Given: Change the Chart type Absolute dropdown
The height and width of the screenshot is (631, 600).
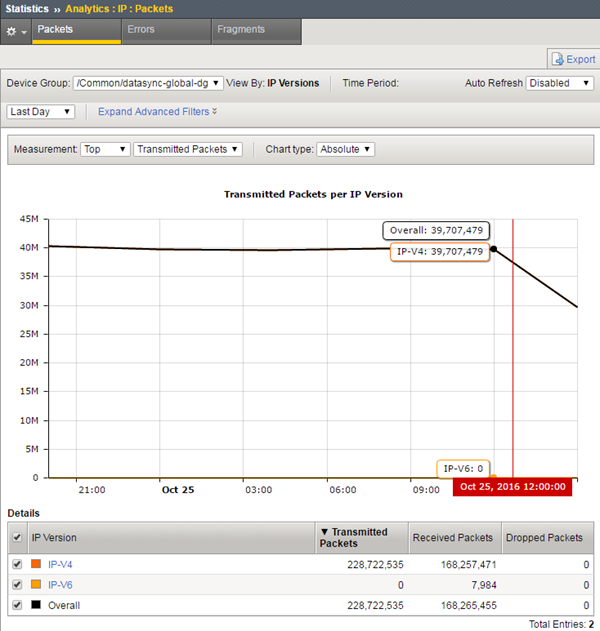Looking at the screenshot, I should click(345, 149).
